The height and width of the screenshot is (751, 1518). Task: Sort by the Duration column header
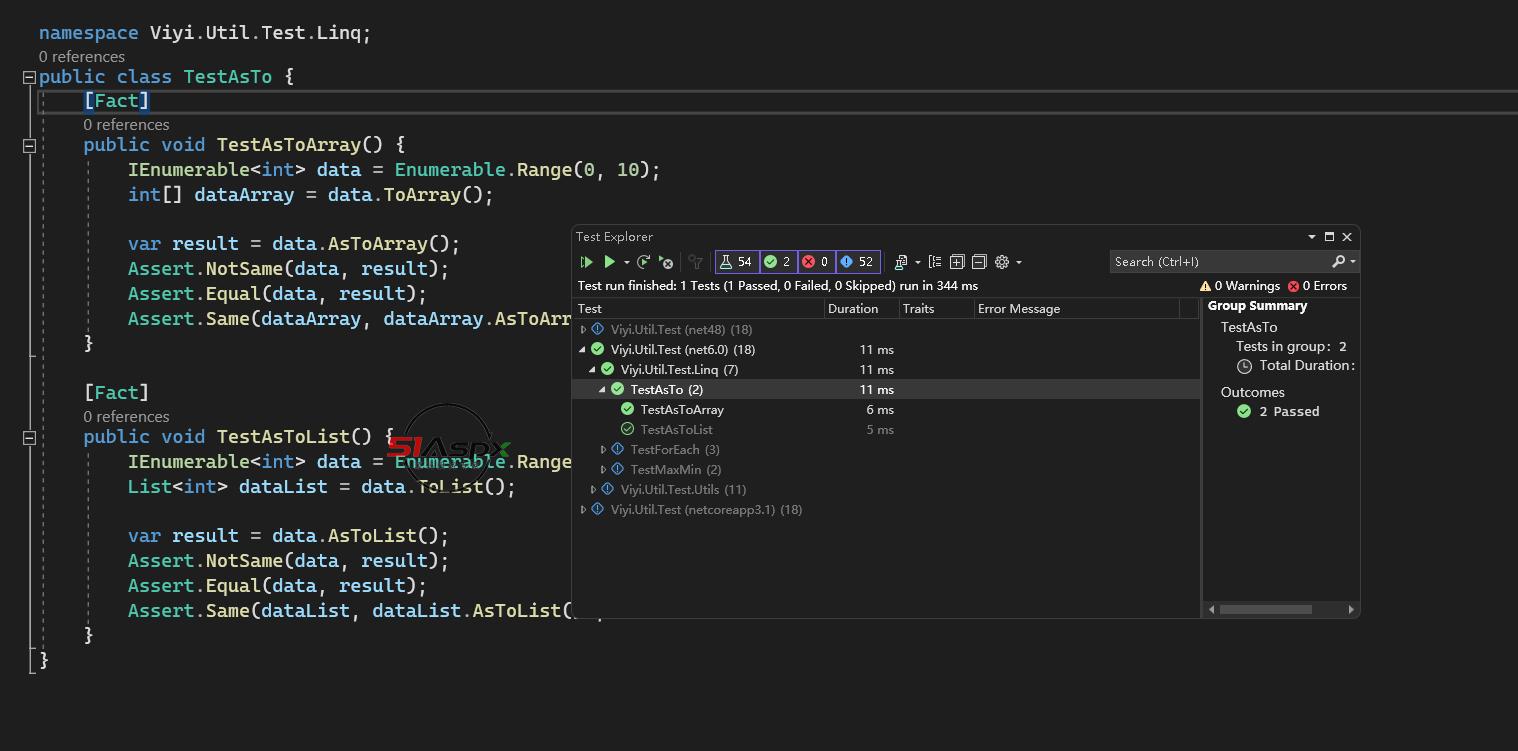click(862, 309)
